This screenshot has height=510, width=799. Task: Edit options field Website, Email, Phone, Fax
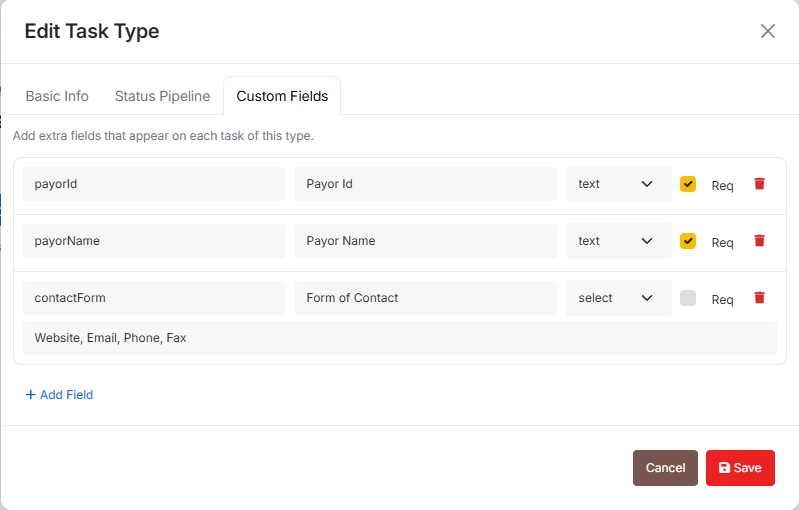tap(400, 338)
